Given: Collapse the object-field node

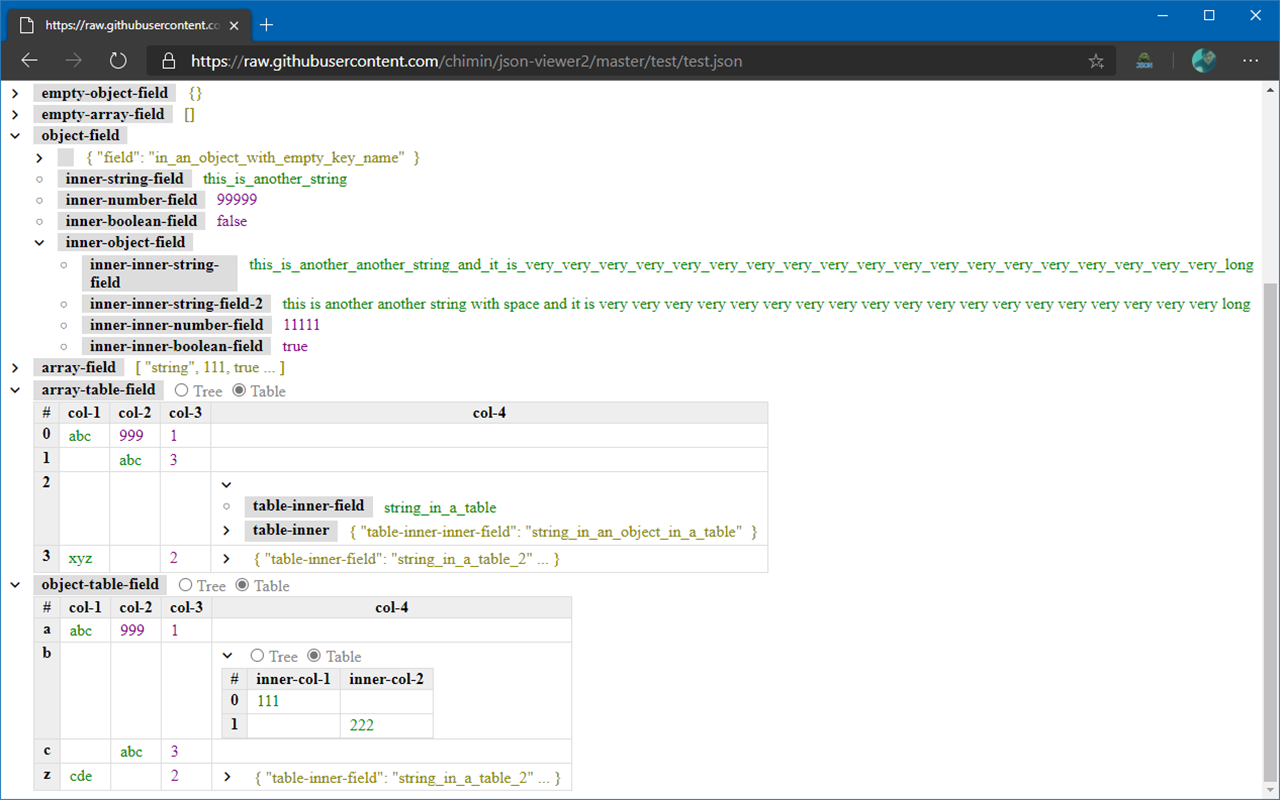Looking at the screenshot, I should pyautogui.click(x=14, y=135).
